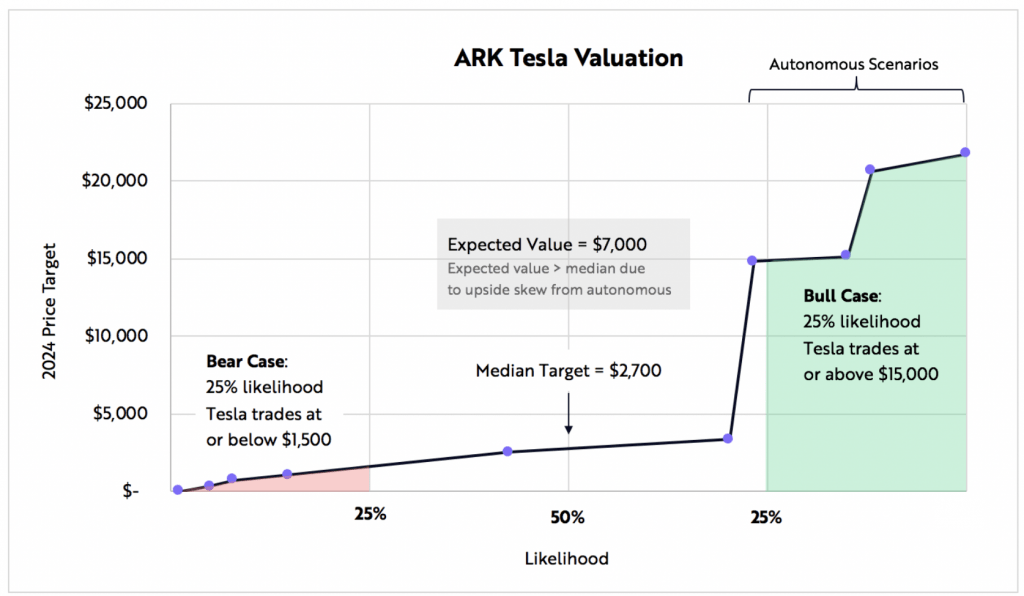
Task: Select the purple data point at the origin
Action: [178, 490]
